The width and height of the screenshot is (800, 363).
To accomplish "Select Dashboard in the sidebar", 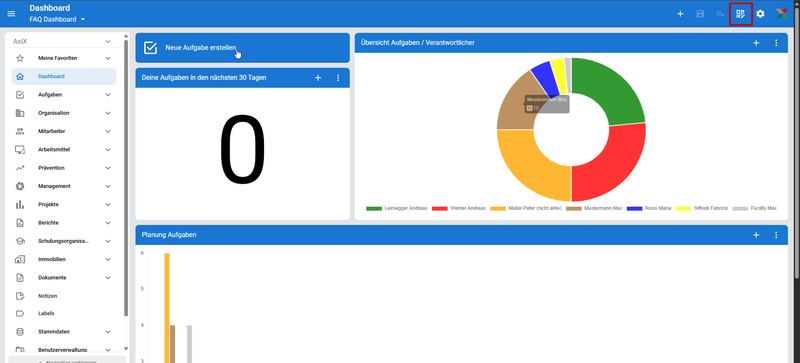I will coord(64,77).
